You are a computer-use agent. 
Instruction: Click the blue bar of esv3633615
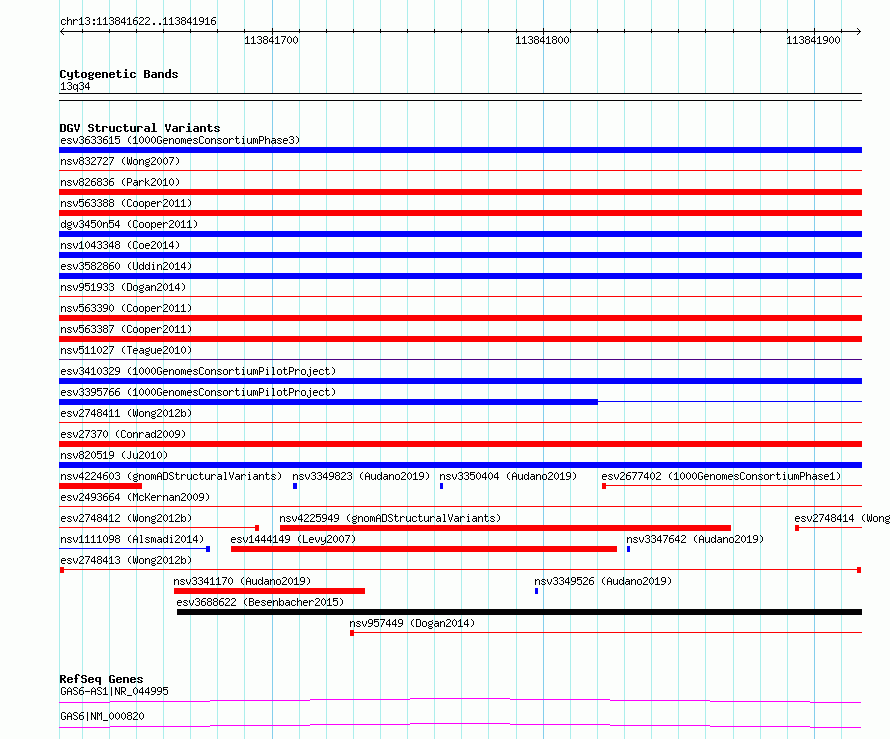click(460, 150)
